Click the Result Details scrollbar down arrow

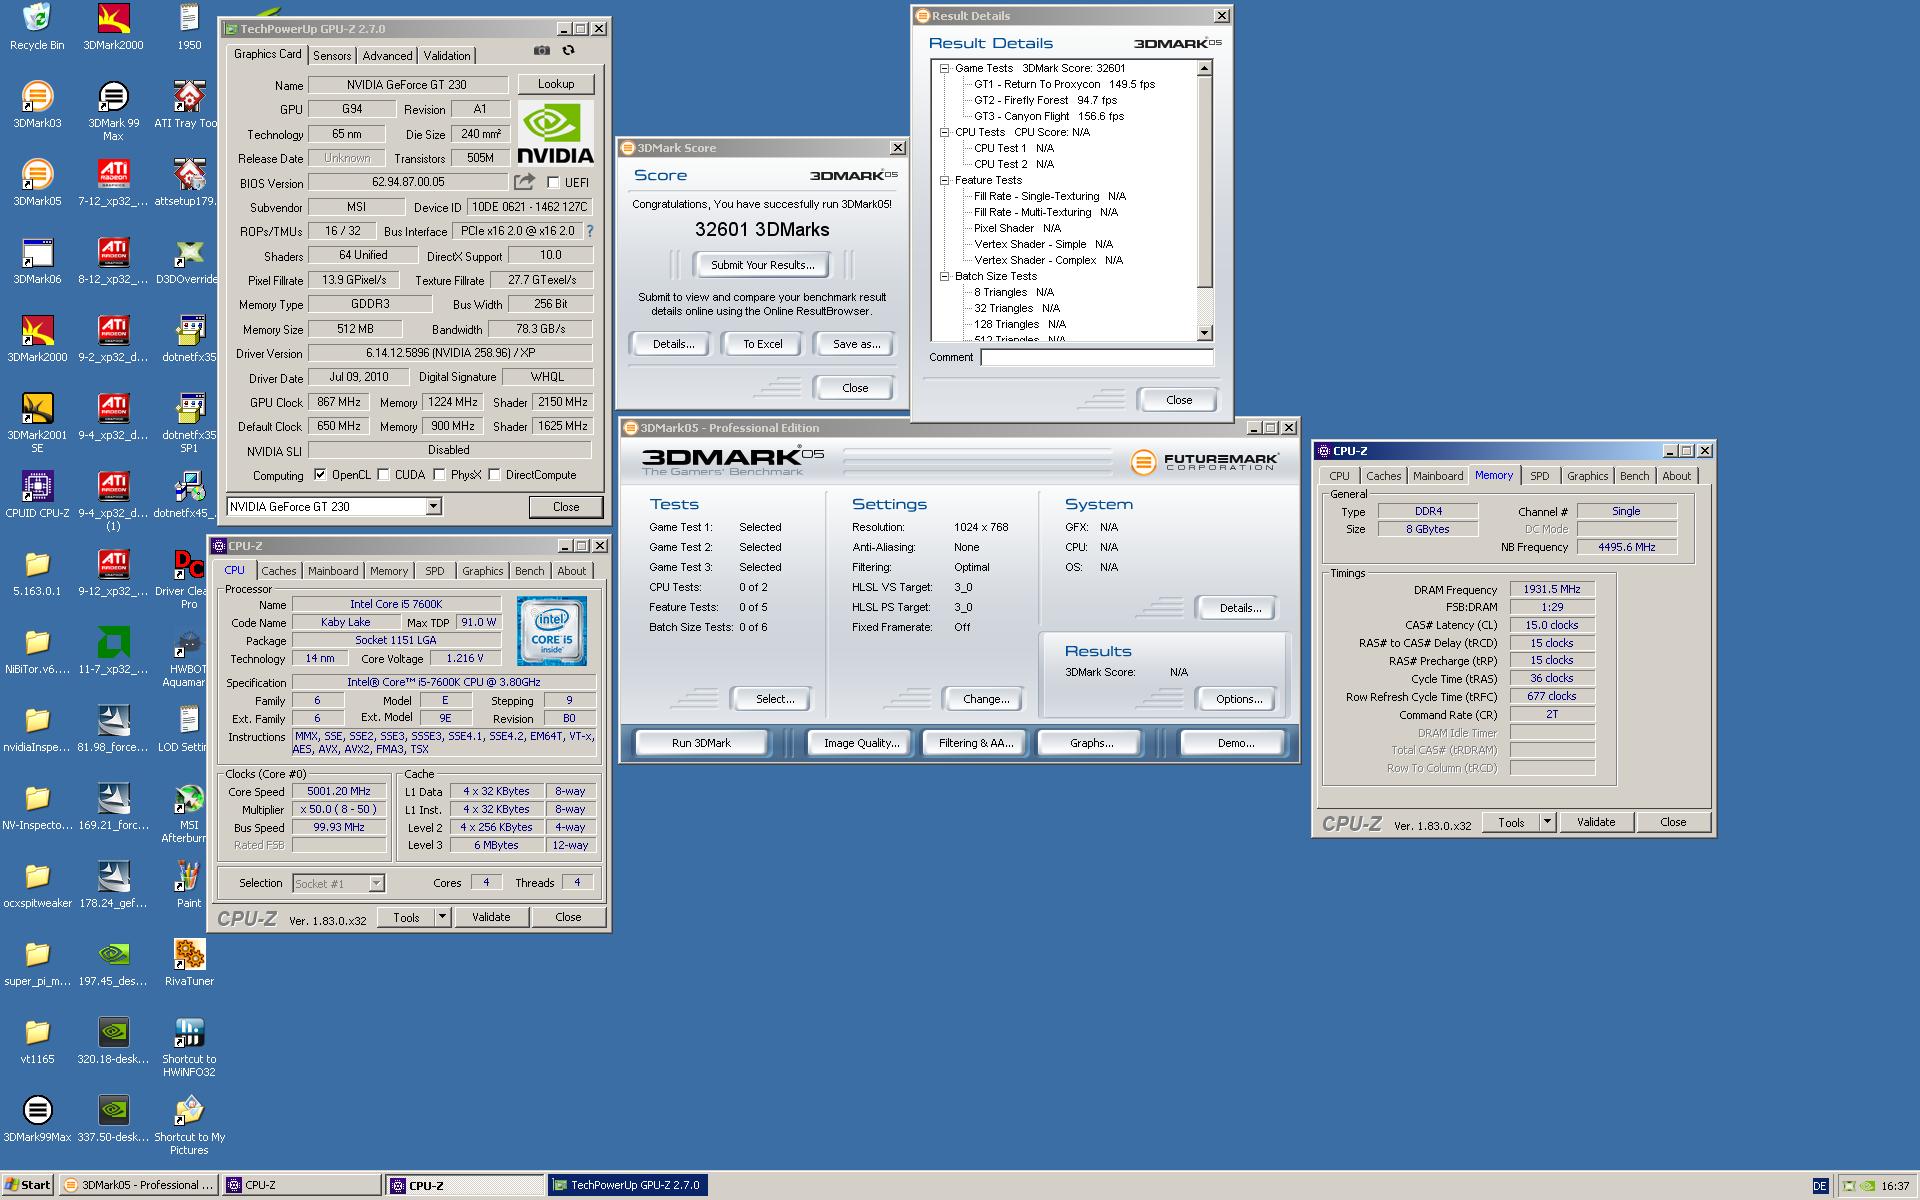[1204, 333]
